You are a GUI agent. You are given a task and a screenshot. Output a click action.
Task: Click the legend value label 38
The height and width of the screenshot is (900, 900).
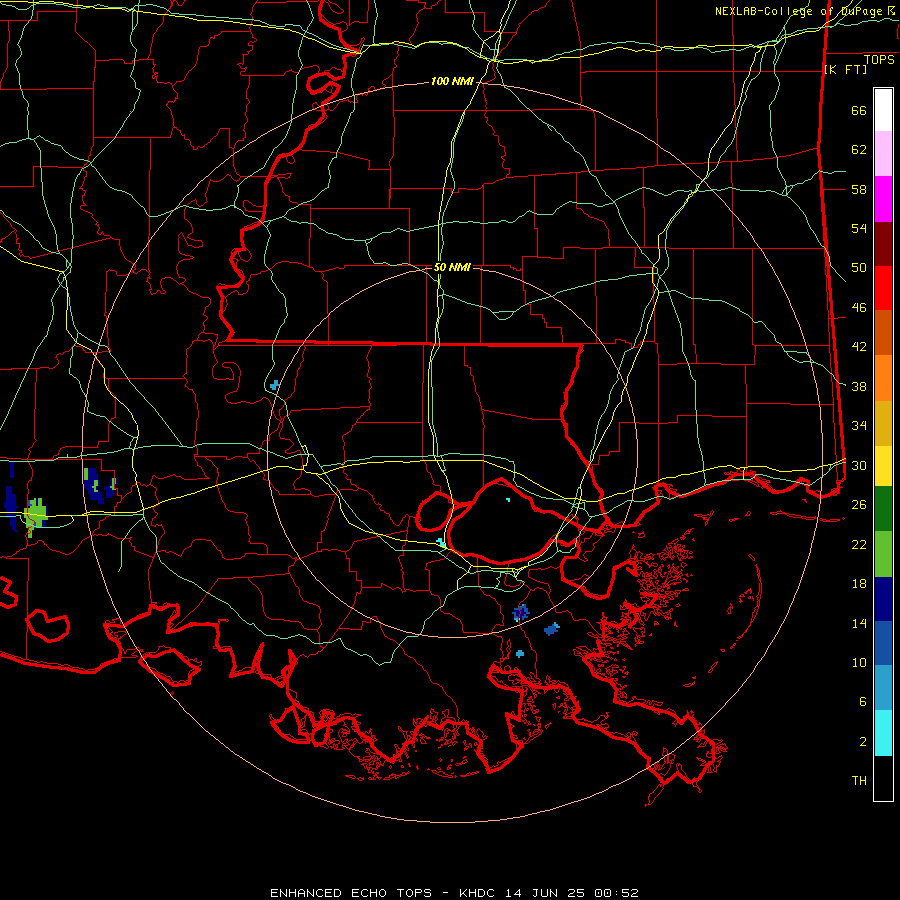click(x=859, y=386)
